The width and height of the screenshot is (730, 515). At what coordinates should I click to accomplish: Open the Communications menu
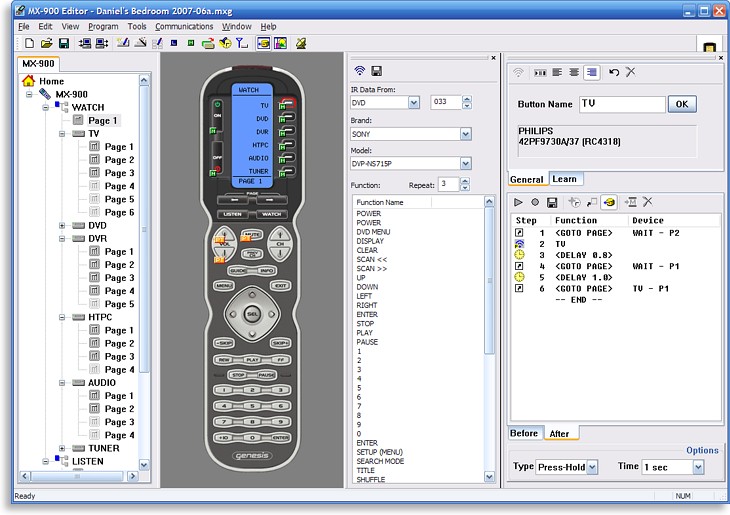(184, 27)
